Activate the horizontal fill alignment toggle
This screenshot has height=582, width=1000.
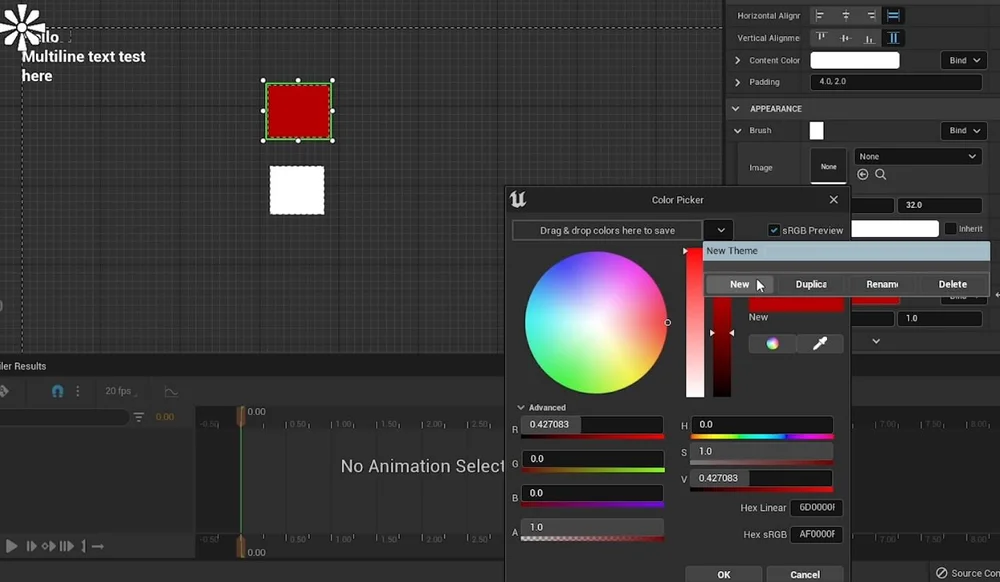click(x=892, y=15)
